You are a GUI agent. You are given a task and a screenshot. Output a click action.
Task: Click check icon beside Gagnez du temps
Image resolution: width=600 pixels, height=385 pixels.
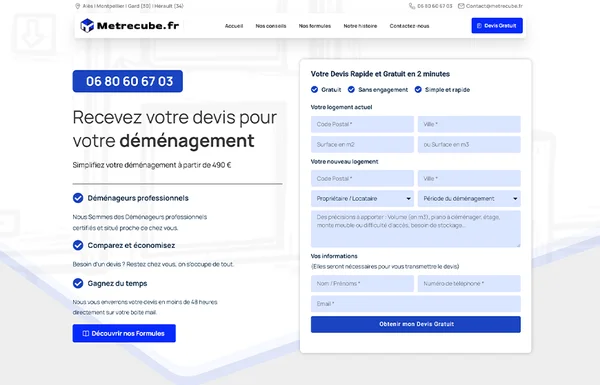pyautogui.click(x=78, y=283)
